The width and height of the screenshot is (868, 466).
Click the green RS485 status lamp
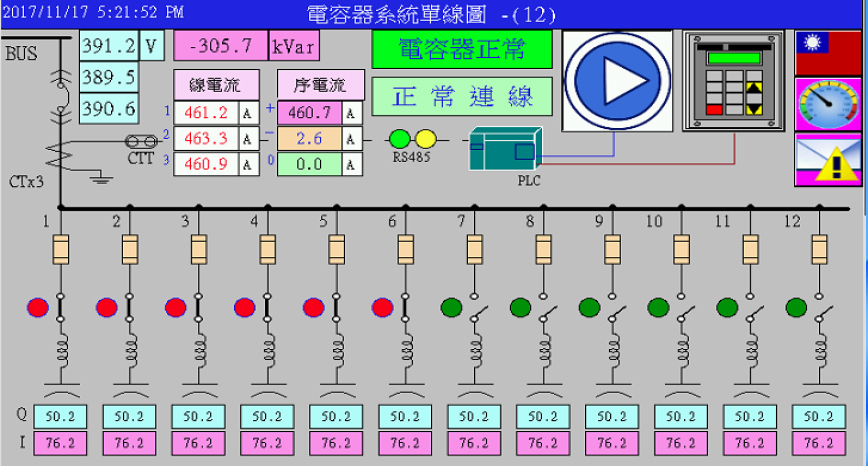coord(400,139)
